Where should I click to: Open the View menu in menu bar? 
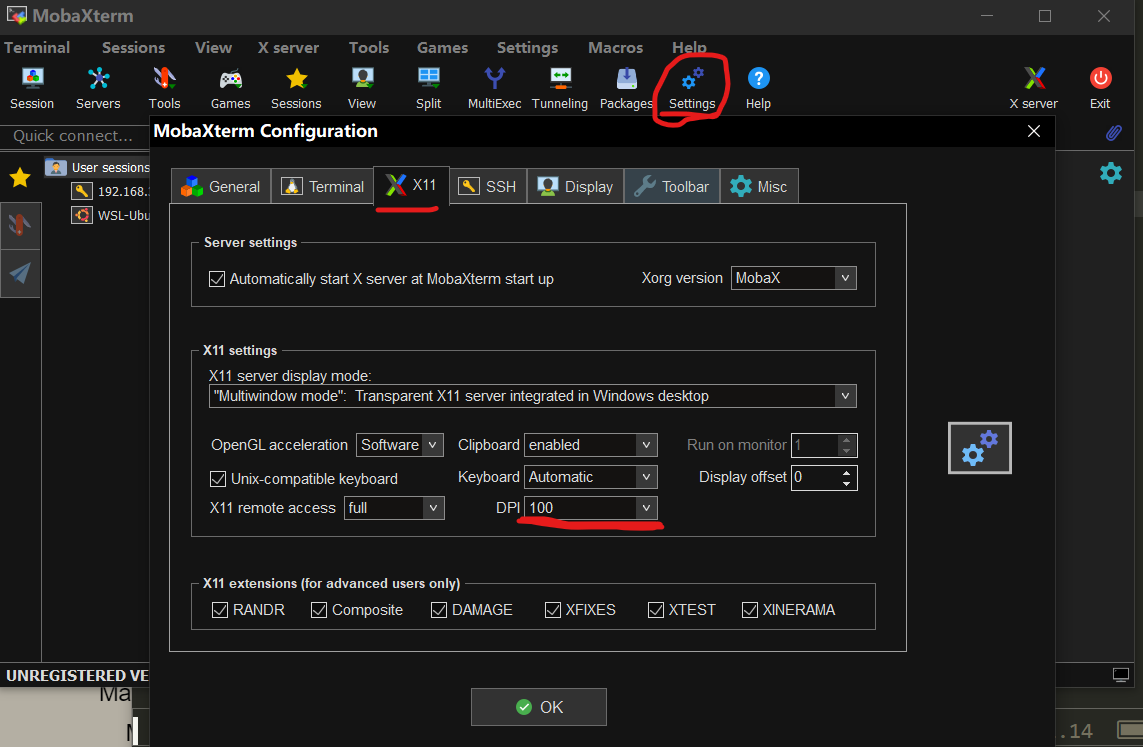(x=214, y=47)
